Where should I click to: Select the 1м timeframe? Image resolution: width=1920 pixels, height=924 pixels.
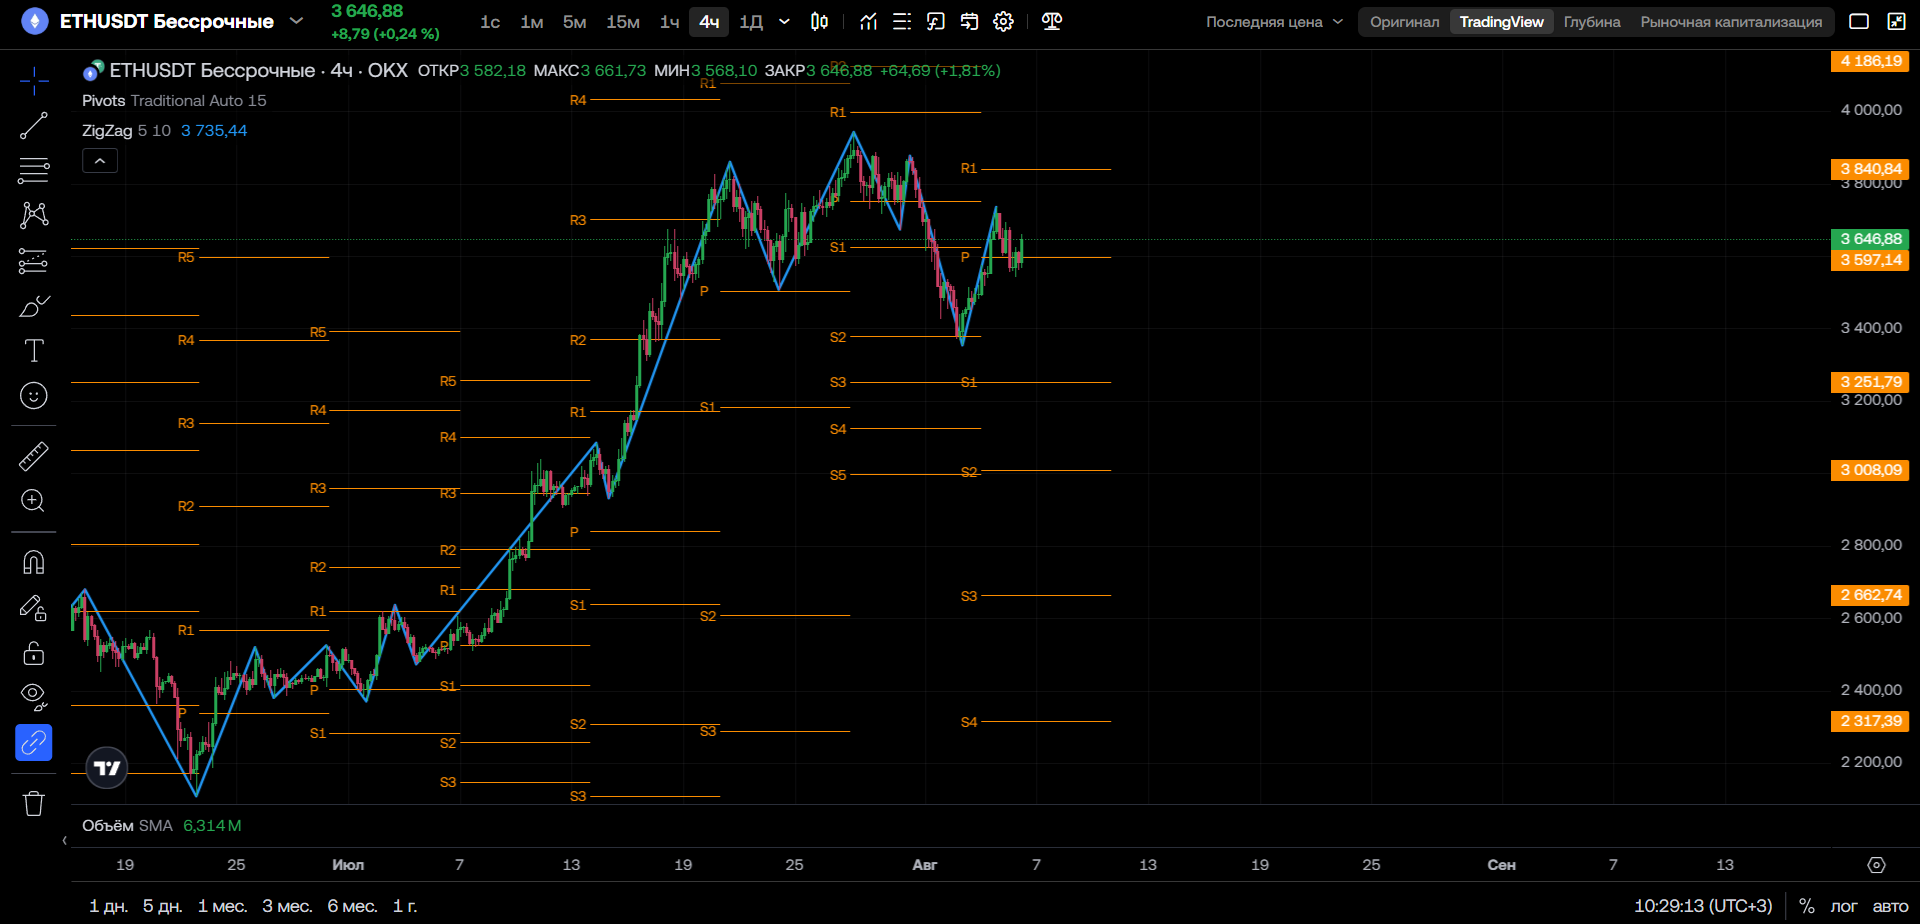coord(532,22)
